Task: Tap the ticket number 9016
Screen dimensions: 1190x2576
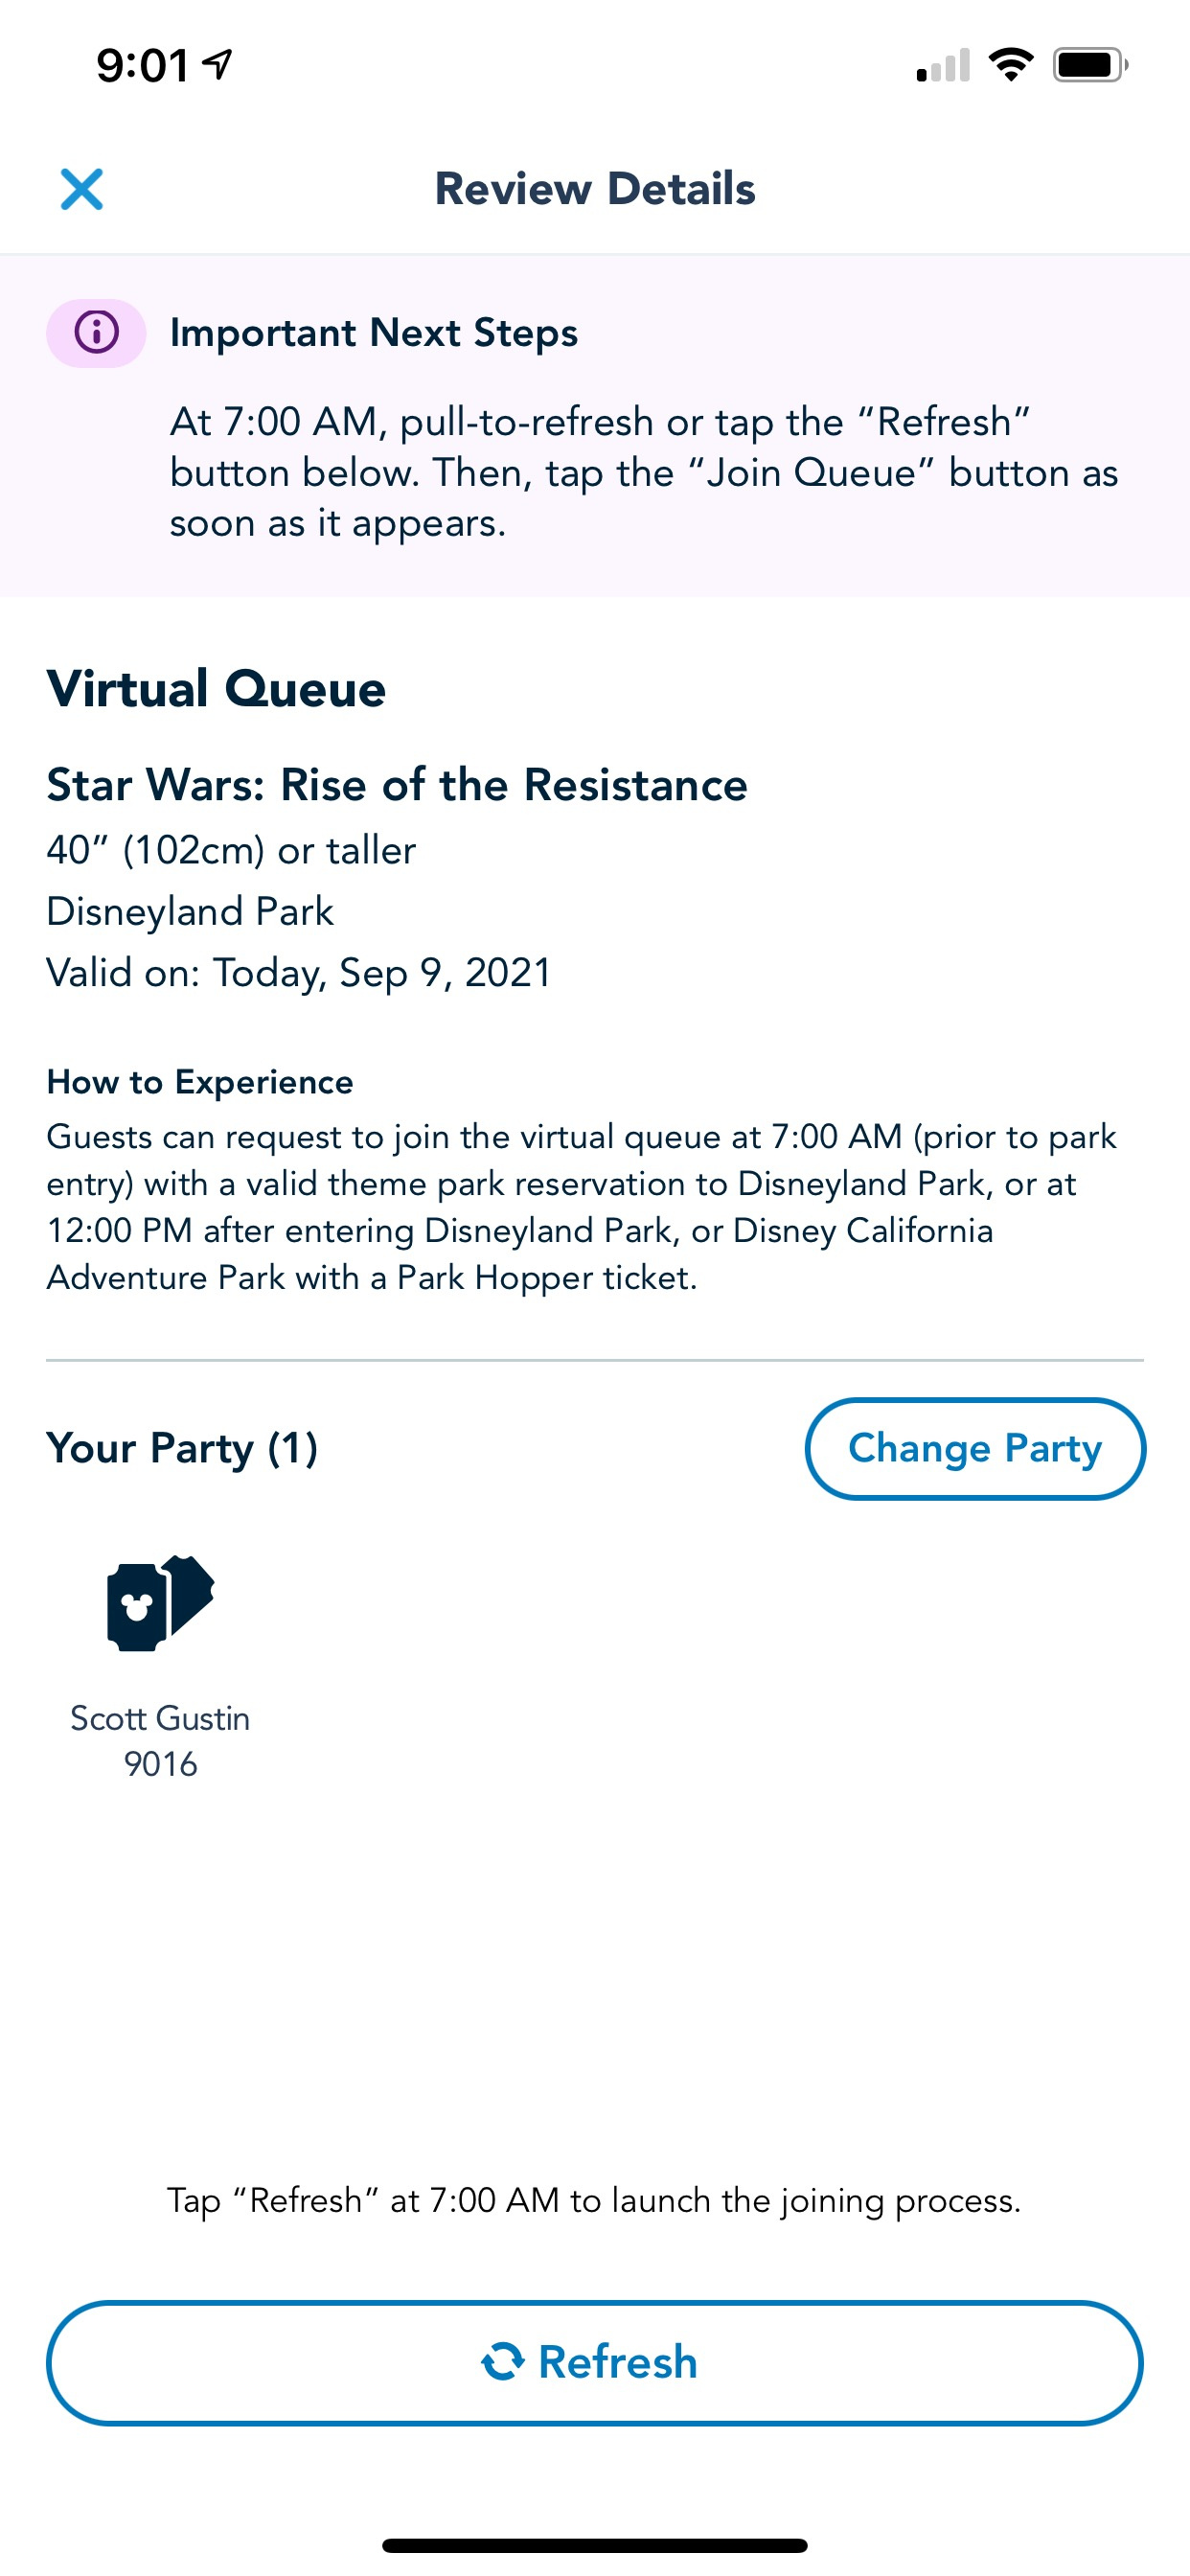Action: pos(160,1764)
